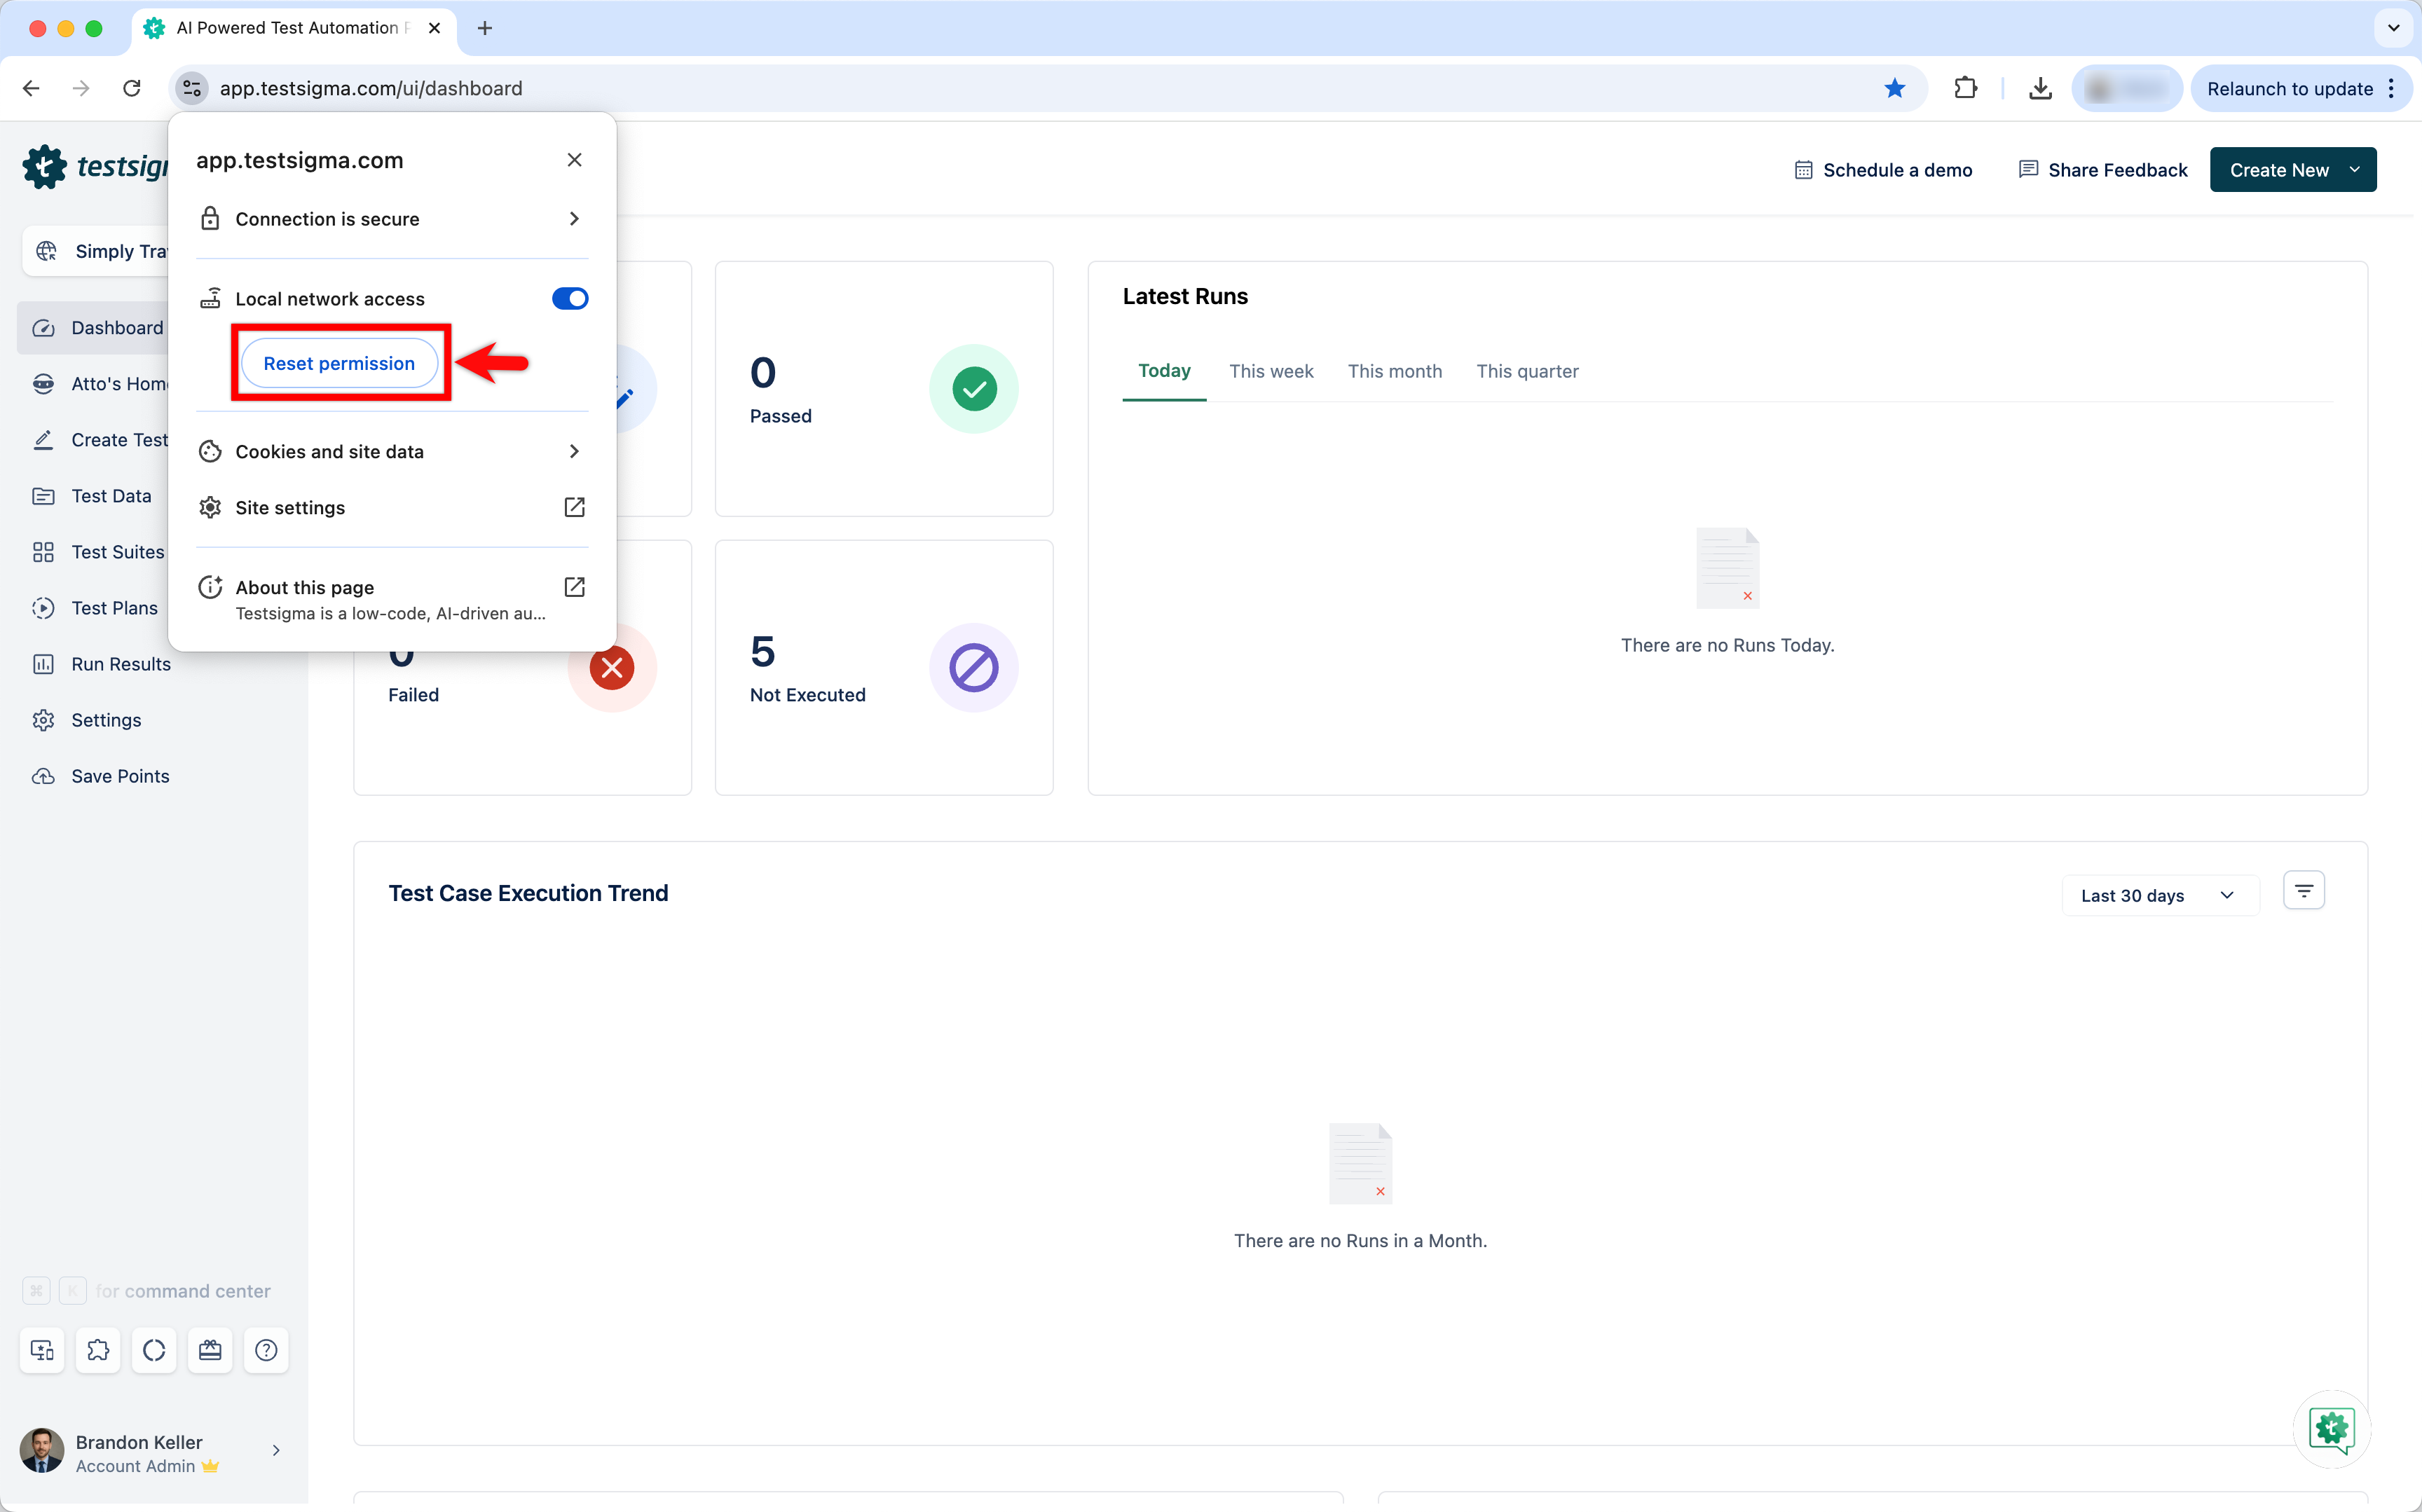2422x1512 pixels.
Task: Toggle Local network access switch
Action: [x=569, y=298]
